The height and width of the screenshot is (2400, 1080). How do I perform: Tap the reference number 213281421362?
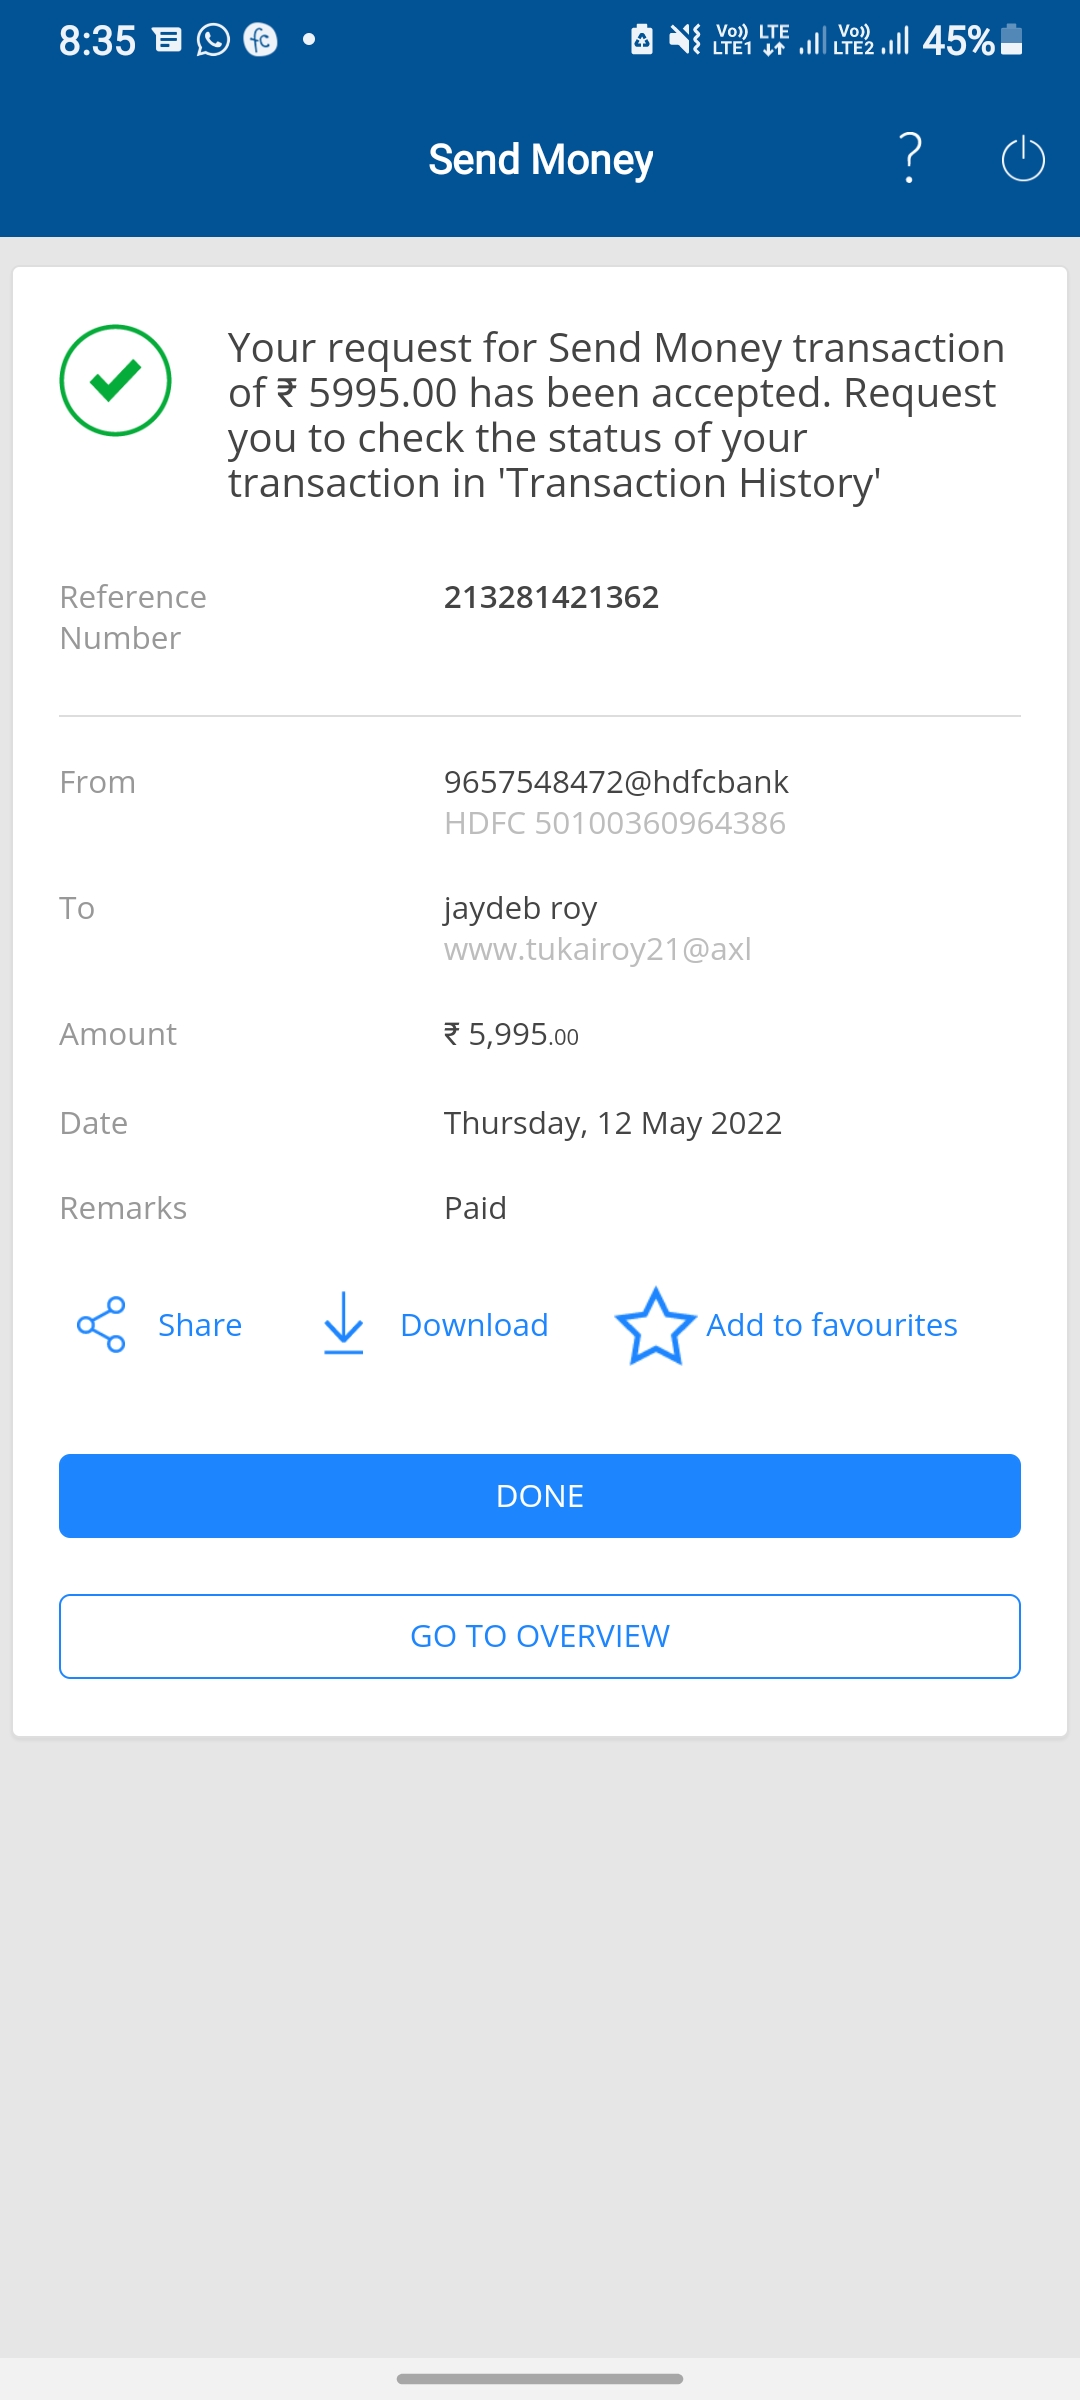click(x=551, y=597)
